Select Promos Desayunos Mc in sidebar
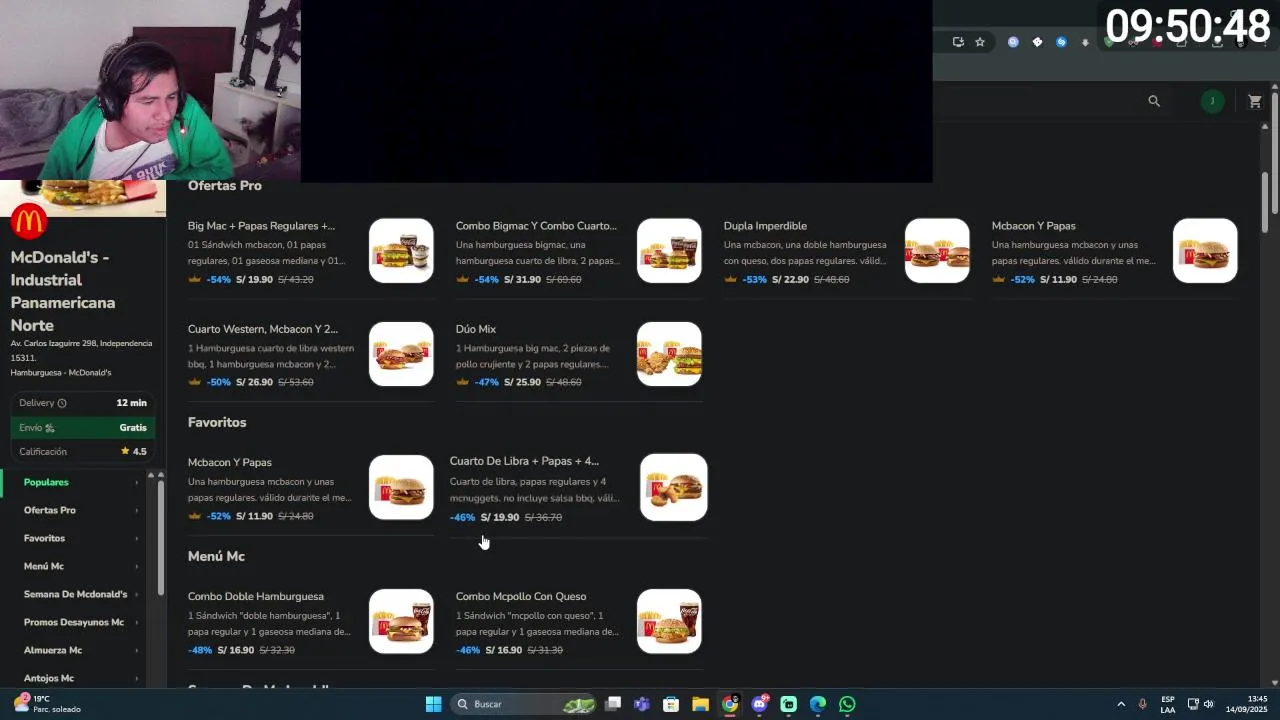 pyautogui.click(x=74, y=622)
